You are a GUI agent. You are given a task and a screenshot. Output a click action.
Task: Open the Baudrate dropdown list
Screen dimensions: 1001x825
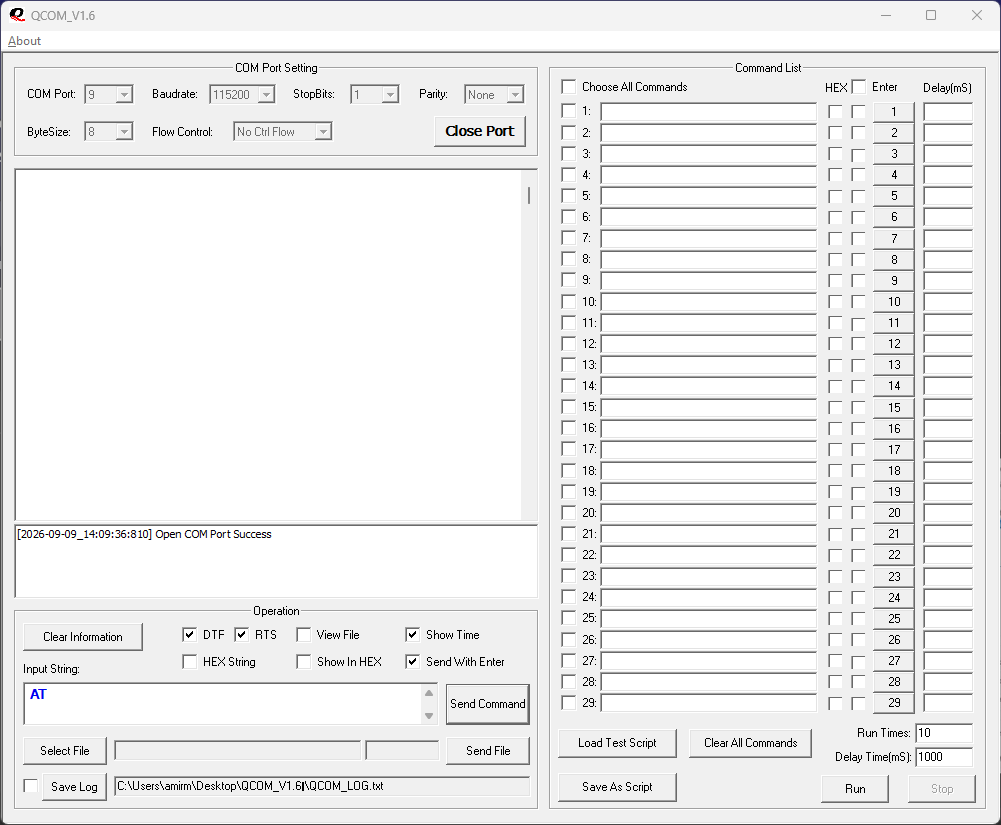tap(266, 95)
